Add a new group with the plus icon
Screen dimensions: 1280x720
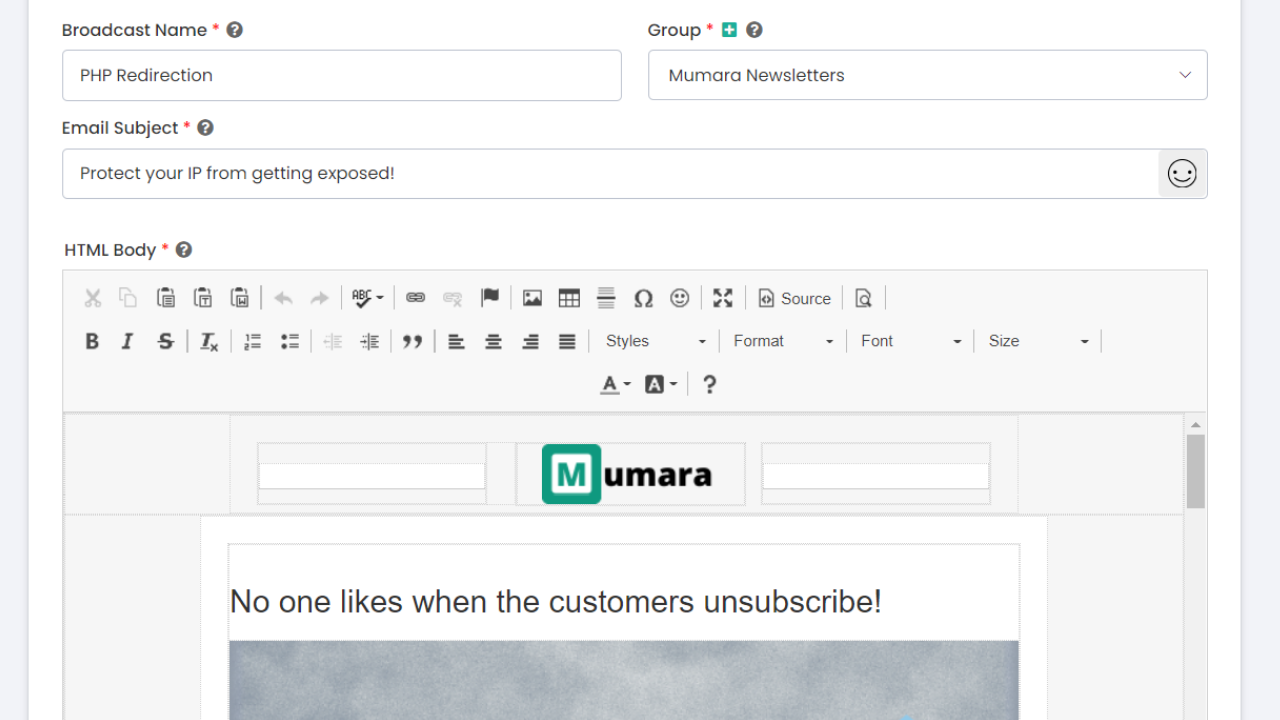coord(729,30)
